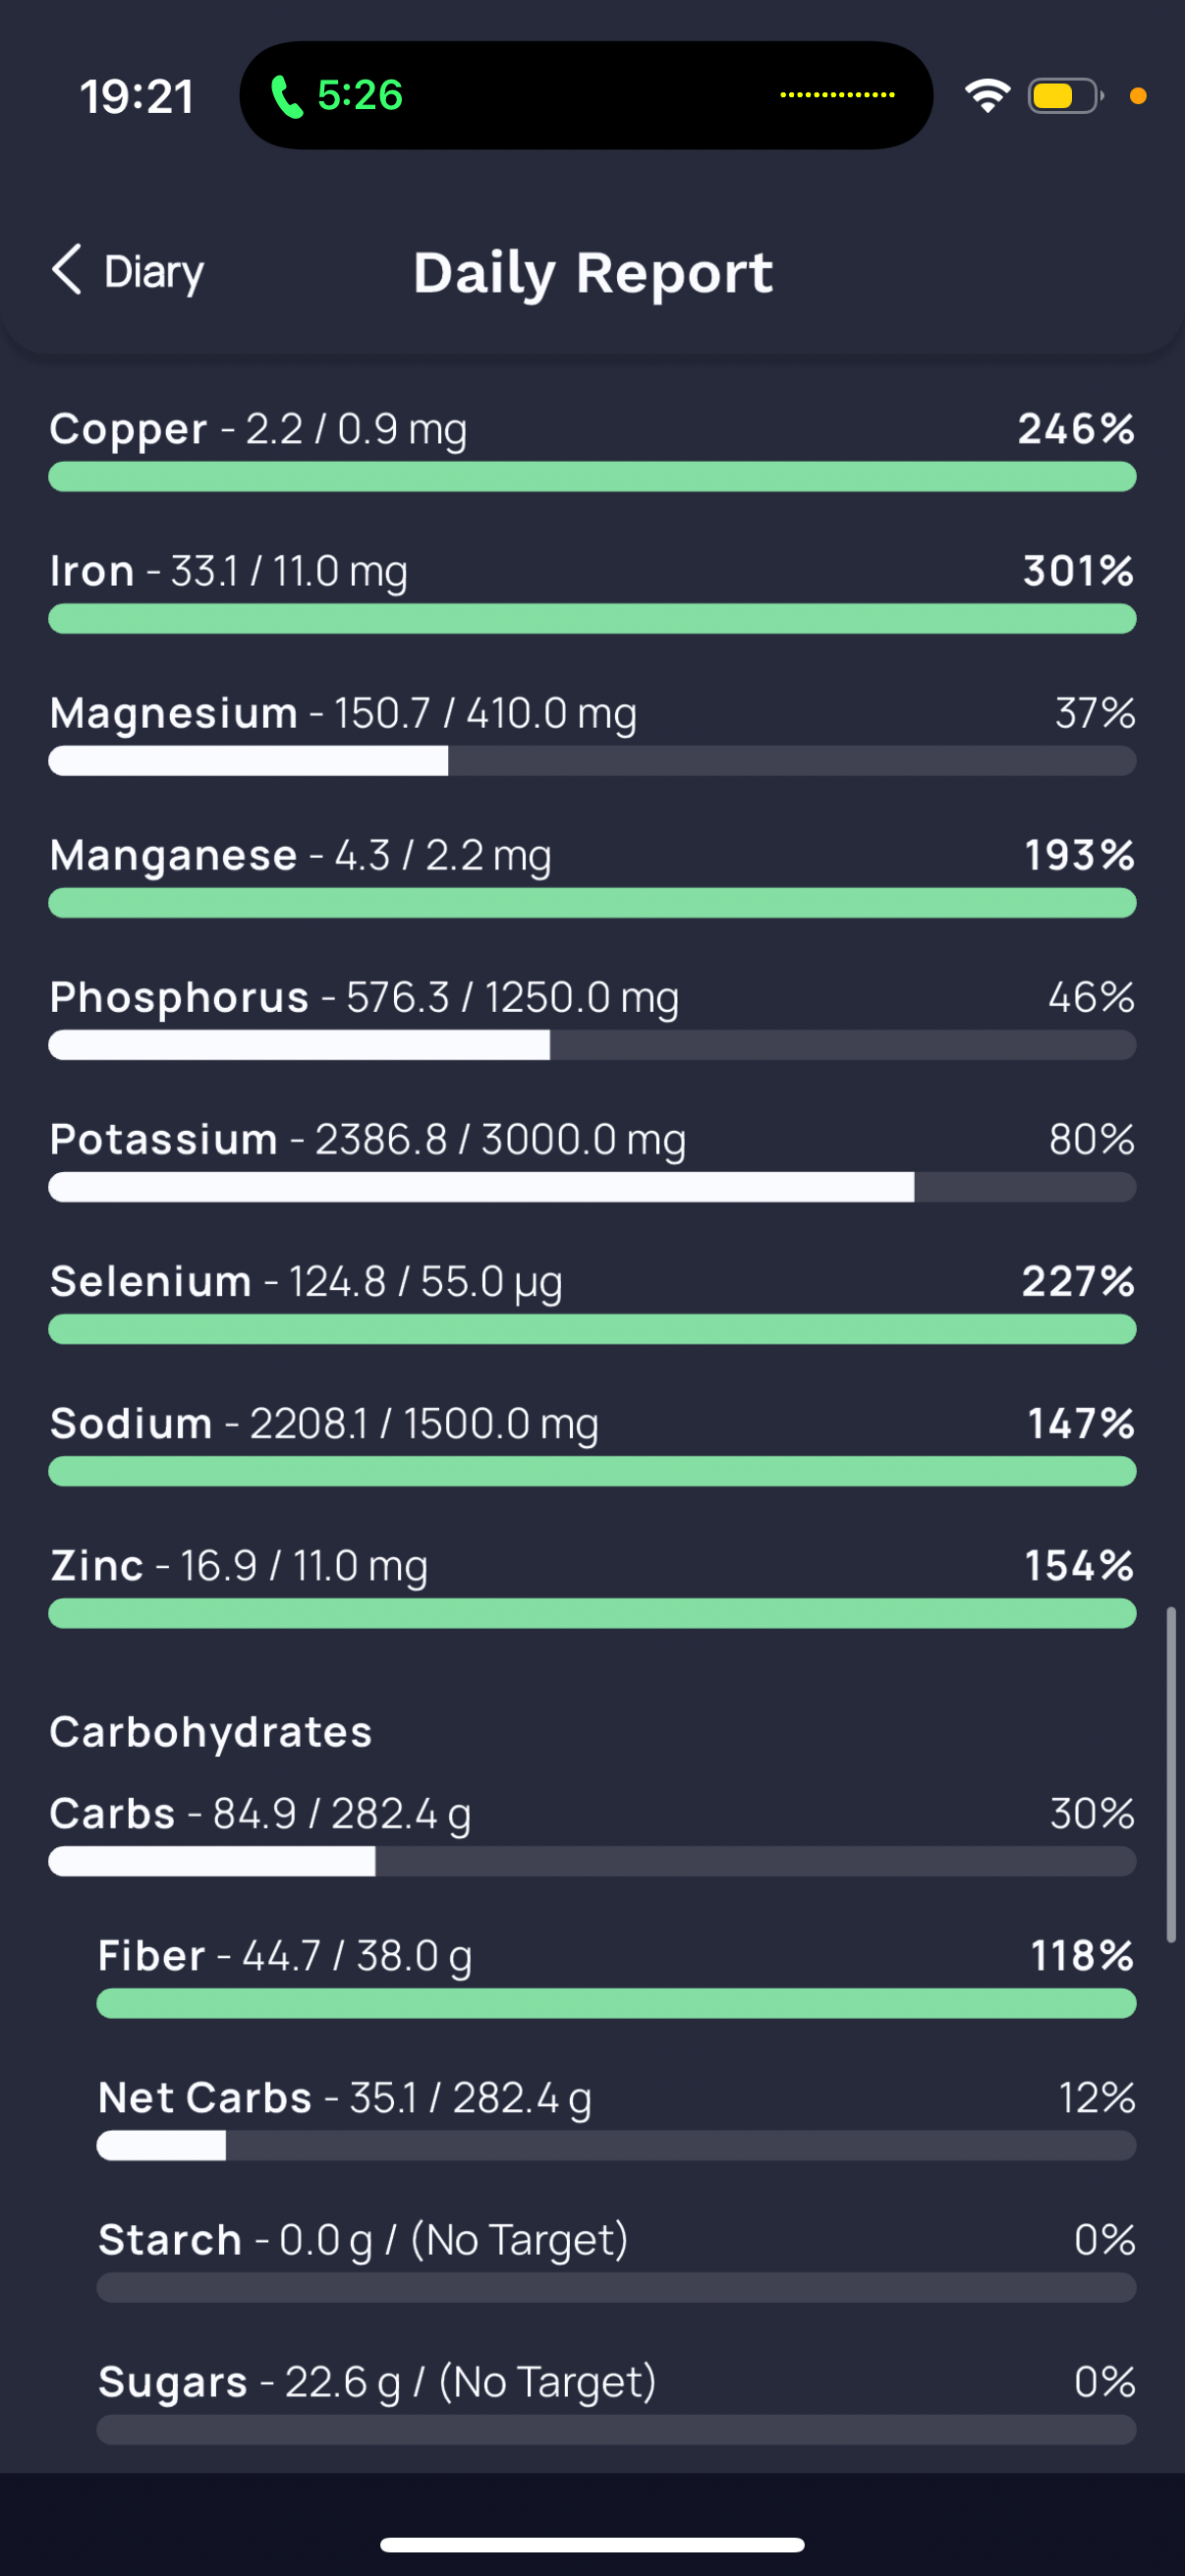Tap the Daily Report title
1185x2576 pixels.
[x=593, y=273]
